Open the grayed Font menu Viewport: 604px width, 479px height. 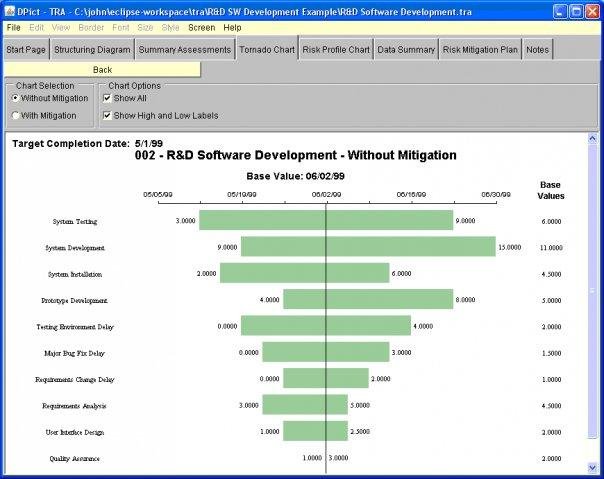[x=121, y=28]
